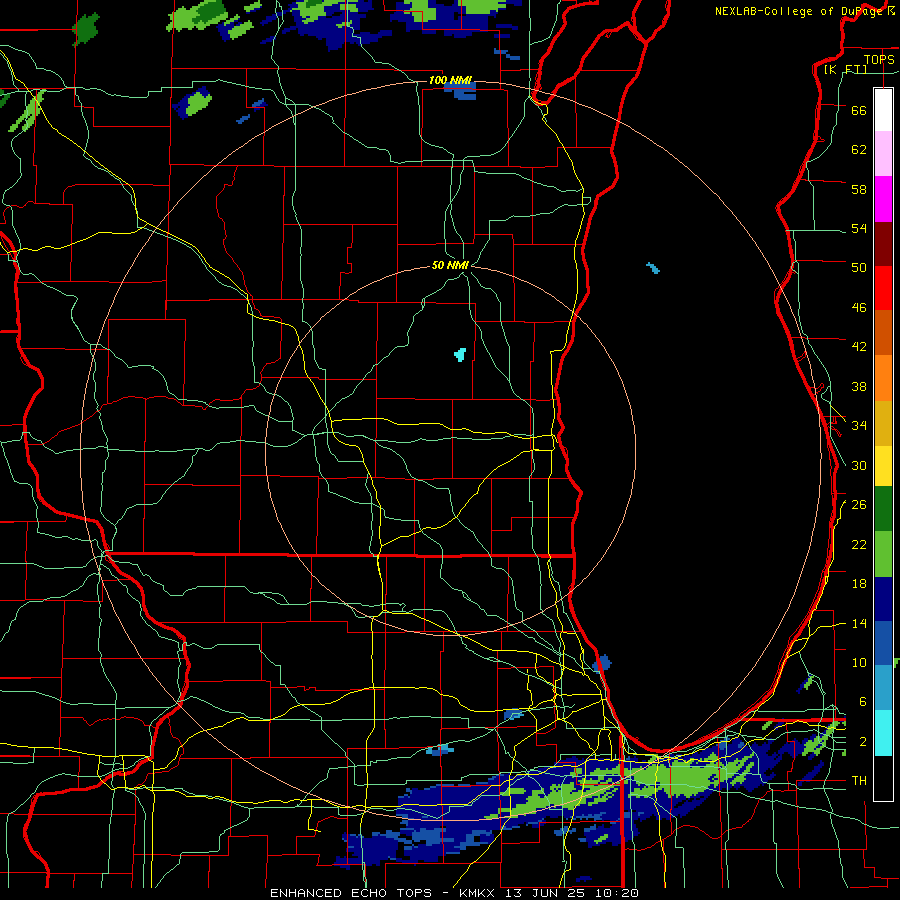Click the white color band near 66

click(x=883, y=110)
